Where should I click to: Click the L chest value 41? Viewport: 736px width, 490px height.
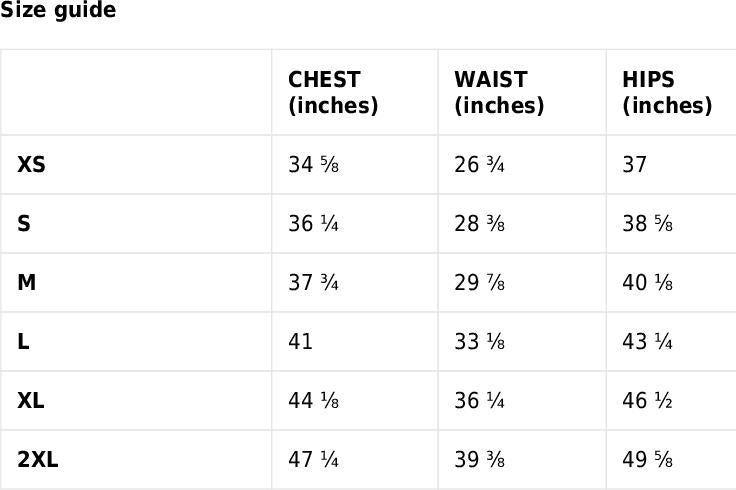click(x=301, y=342)
